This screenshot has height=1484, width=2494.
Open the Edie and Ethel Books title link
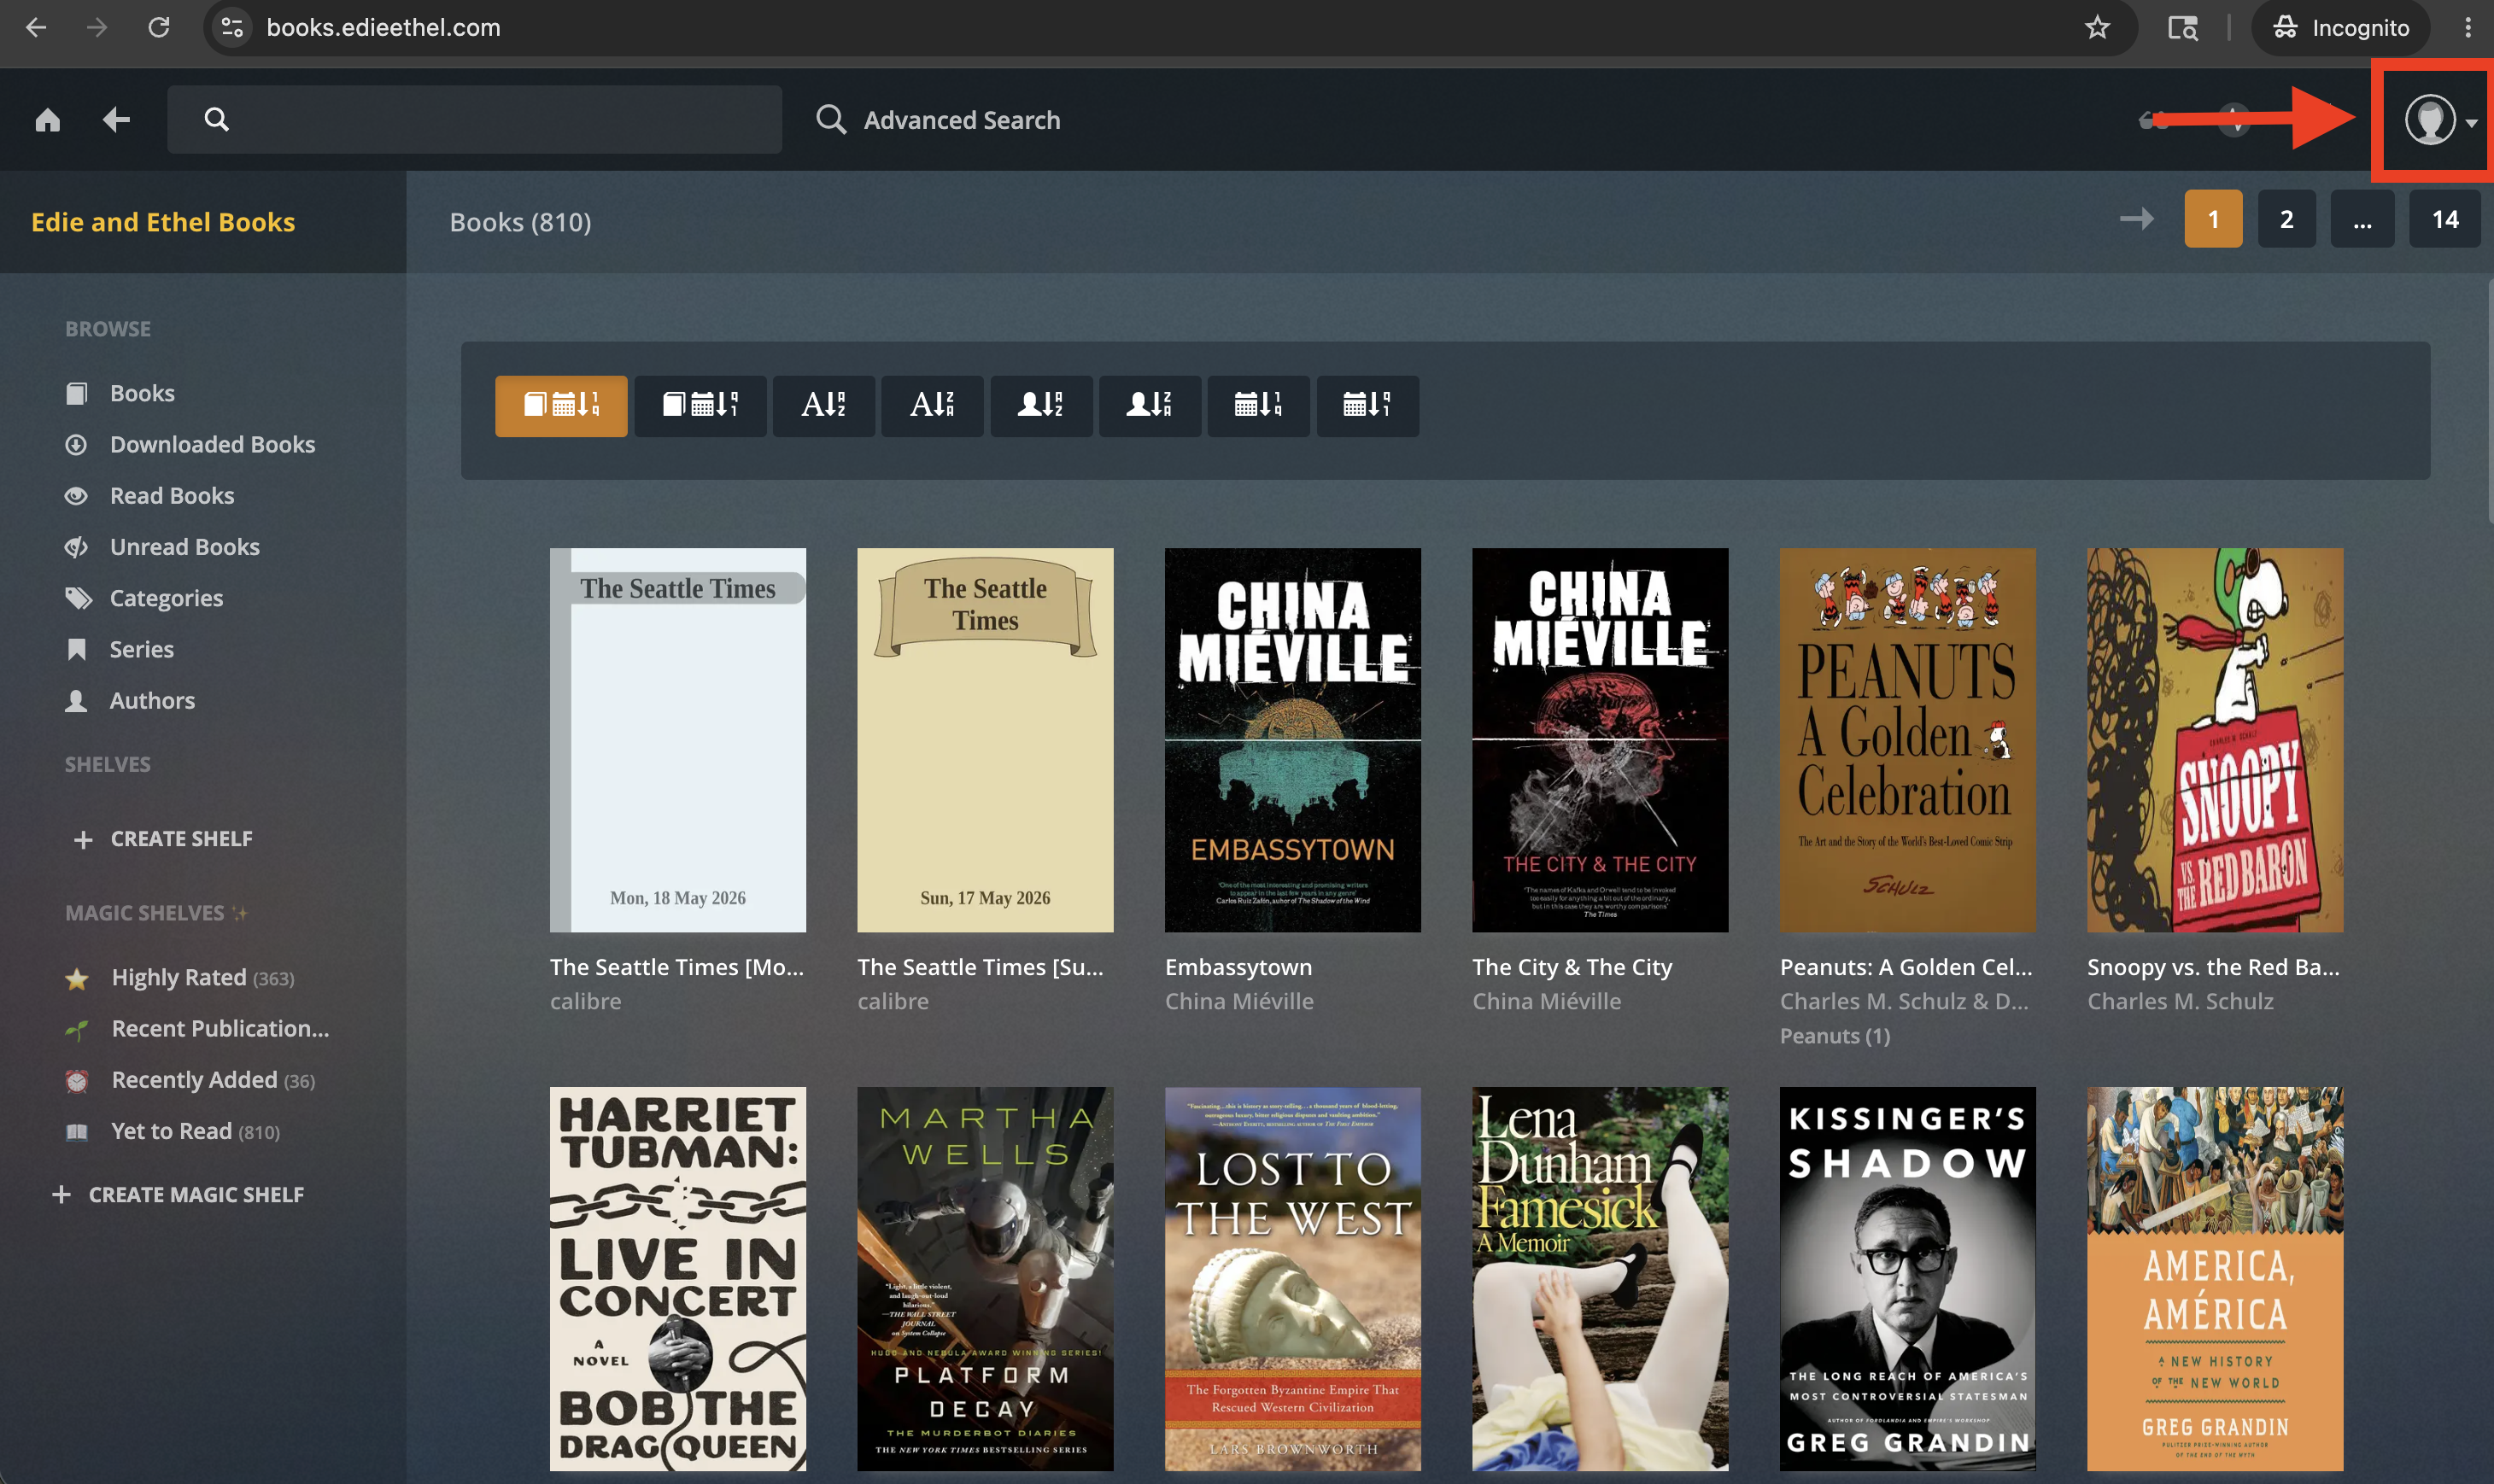163,222
